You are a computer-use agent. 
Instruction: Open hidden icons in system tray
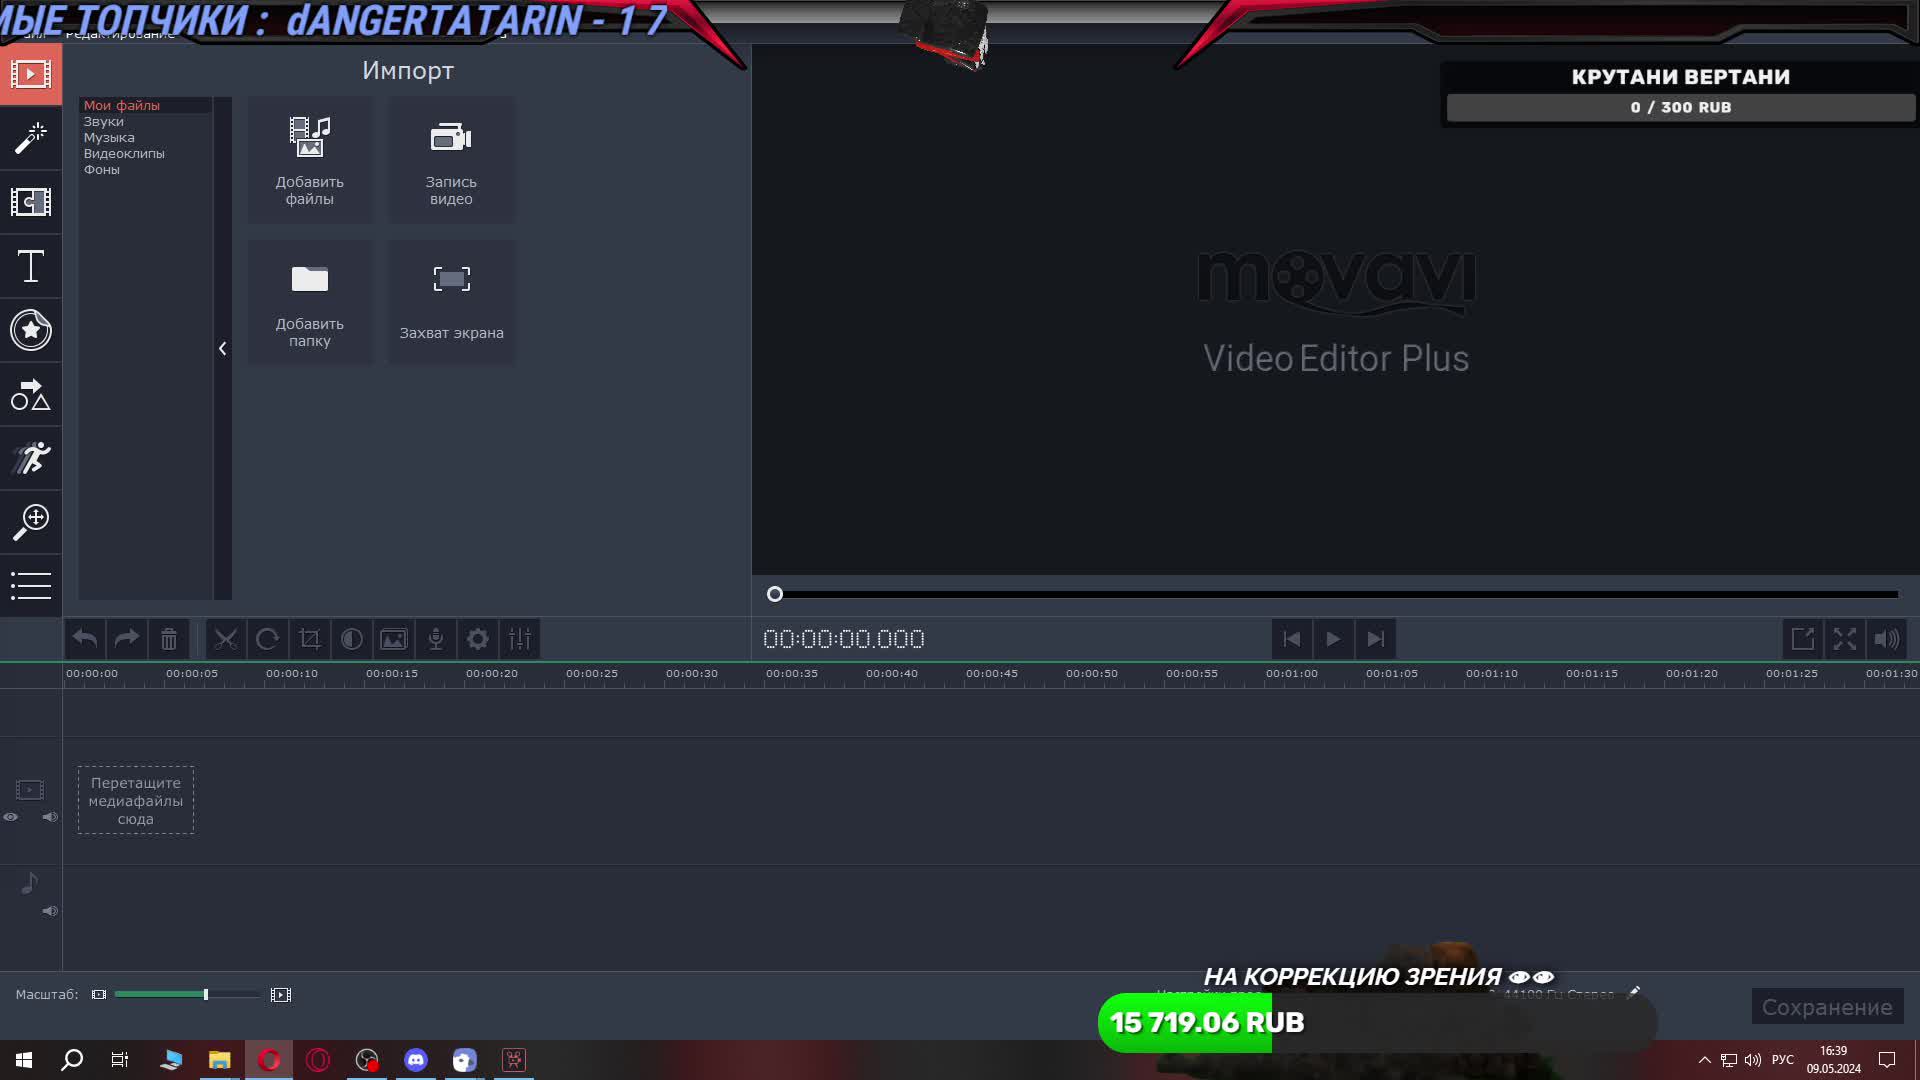(x=1705, y=1059)
